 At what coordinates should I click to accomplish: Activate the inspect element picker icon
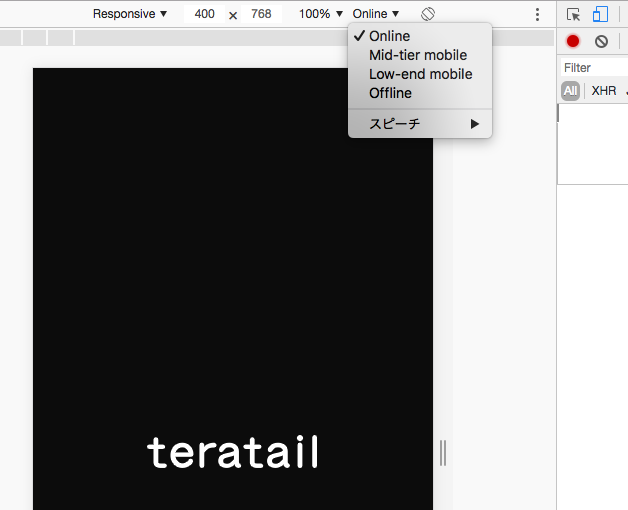pos(574,14)
